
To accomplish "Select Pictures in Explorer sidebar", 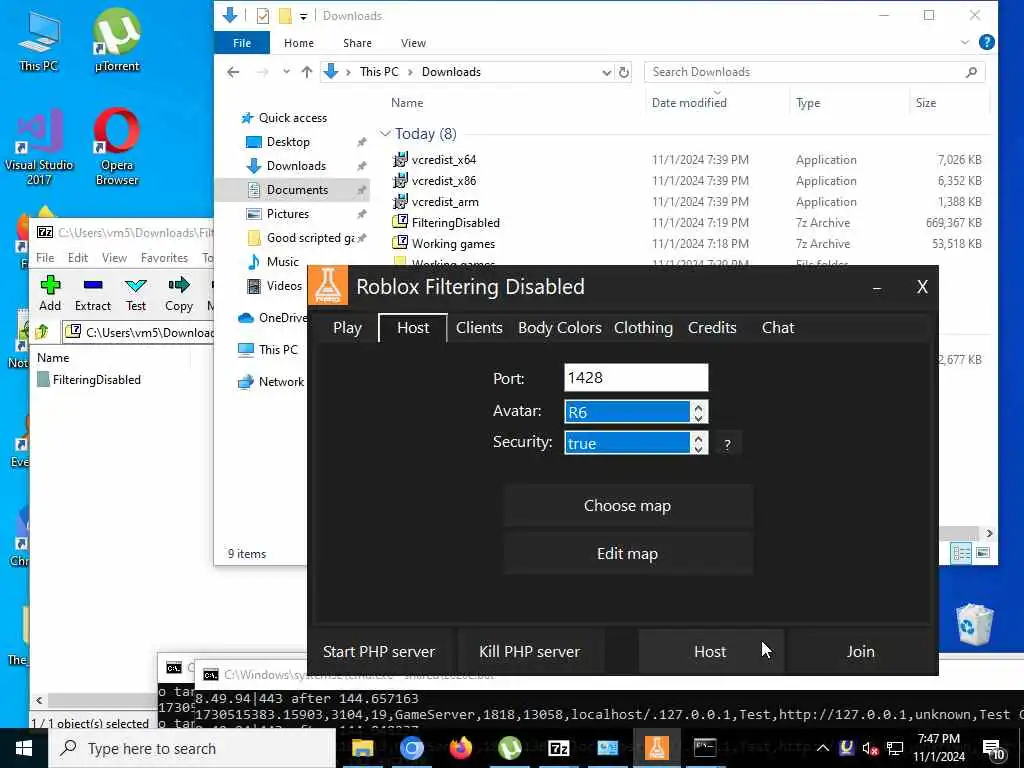I will [x=287, y=214].
